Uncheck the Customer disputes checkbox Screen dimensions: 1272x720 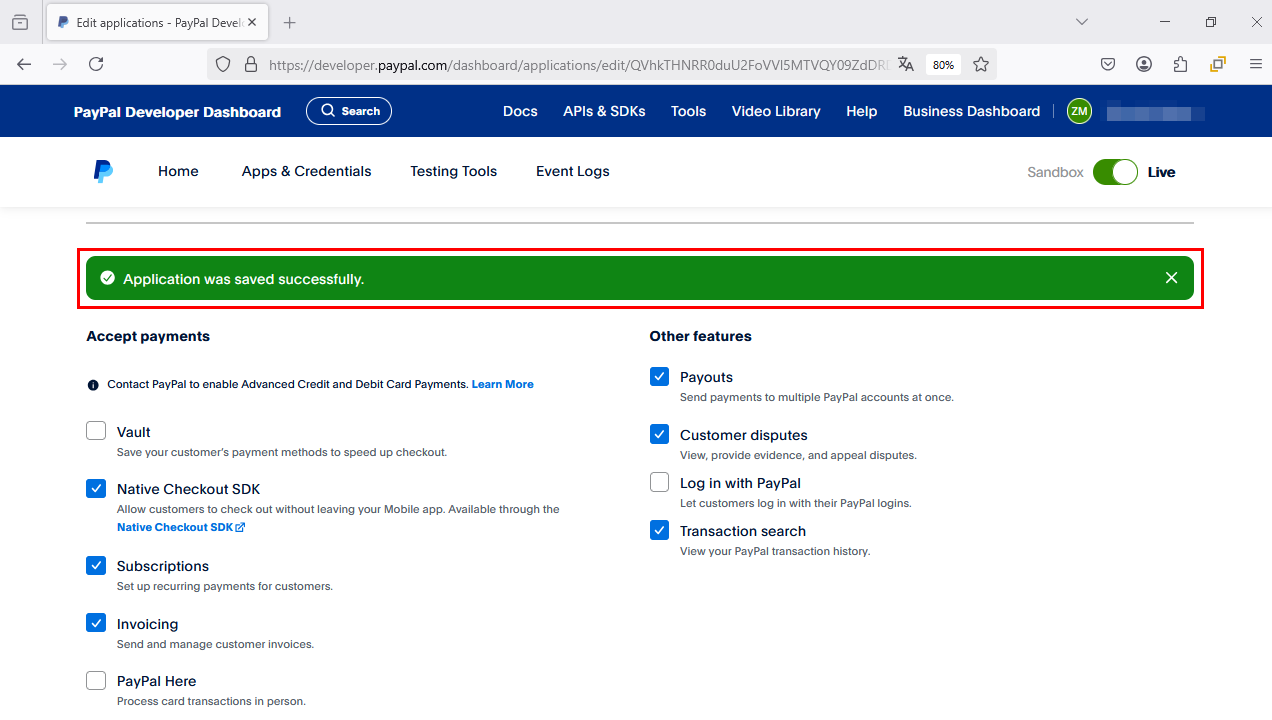[659, 434]
